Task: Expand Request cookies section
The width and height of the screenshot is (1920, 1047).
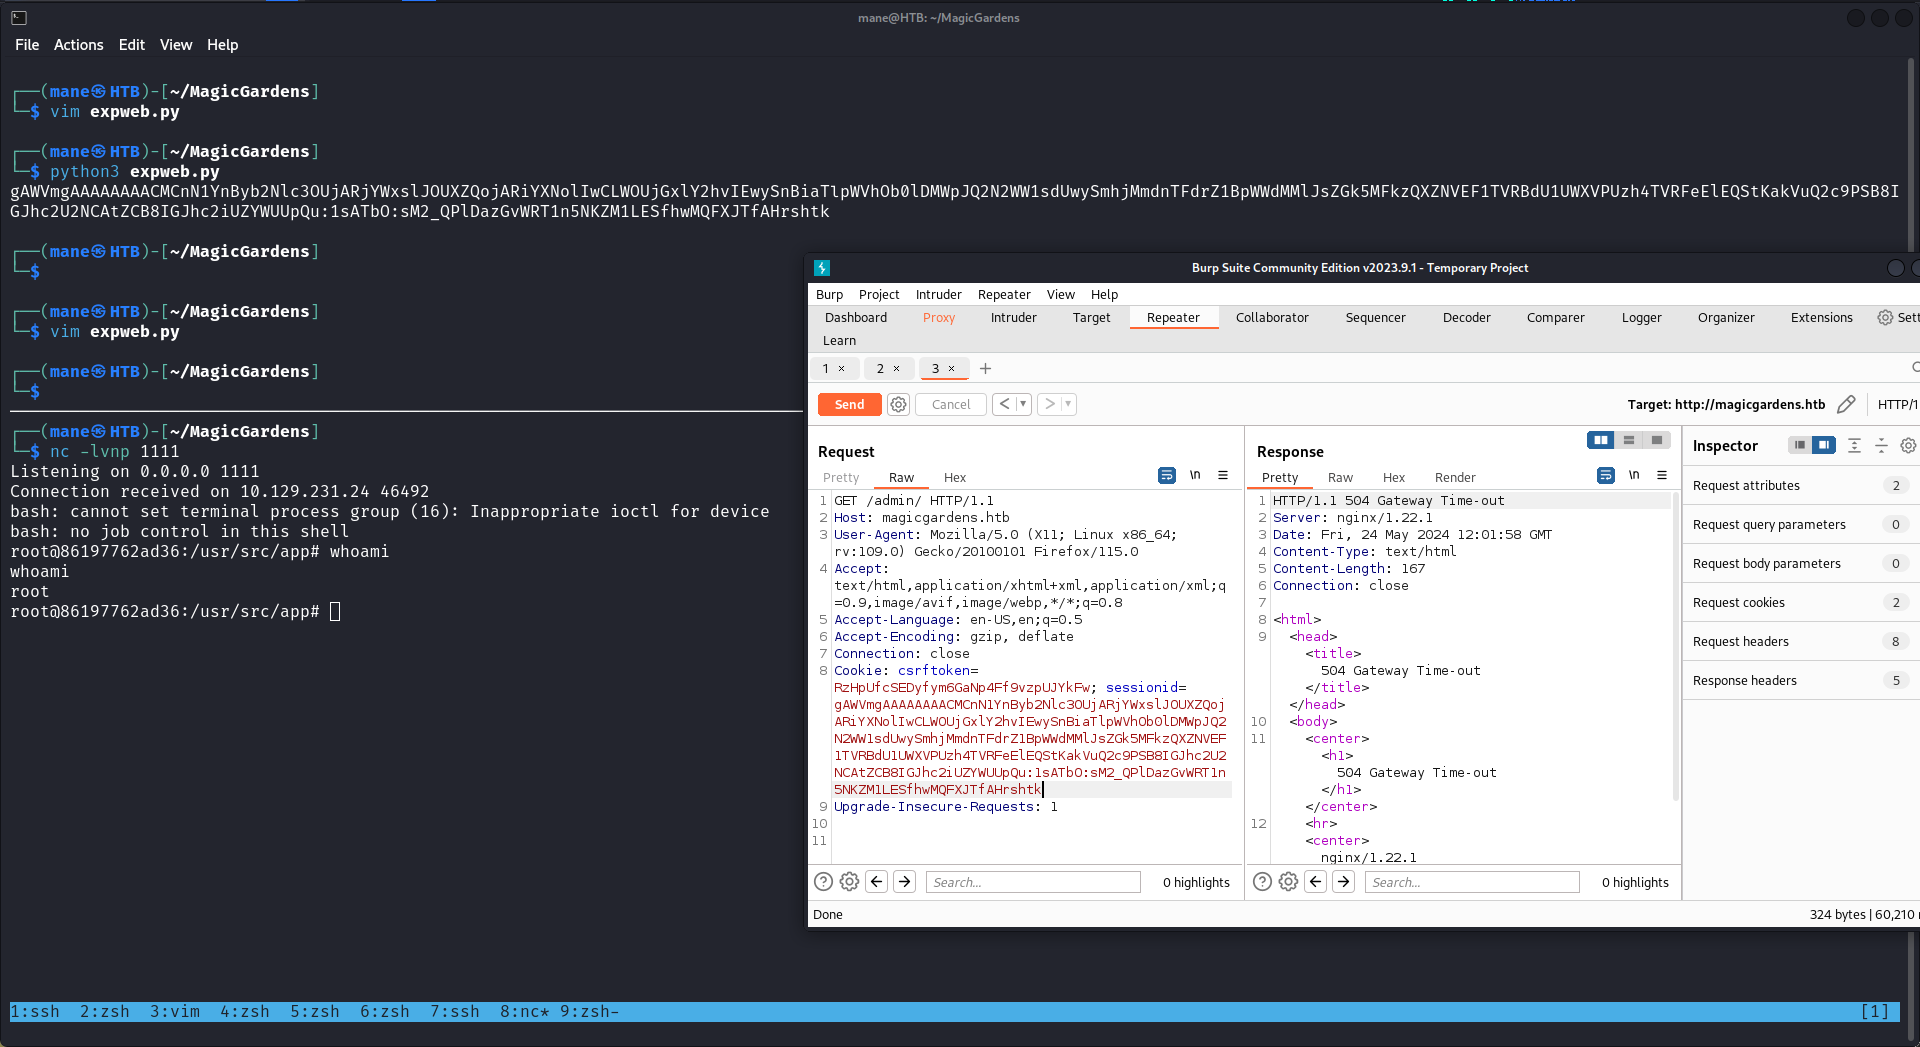Action: [1800, 603]
